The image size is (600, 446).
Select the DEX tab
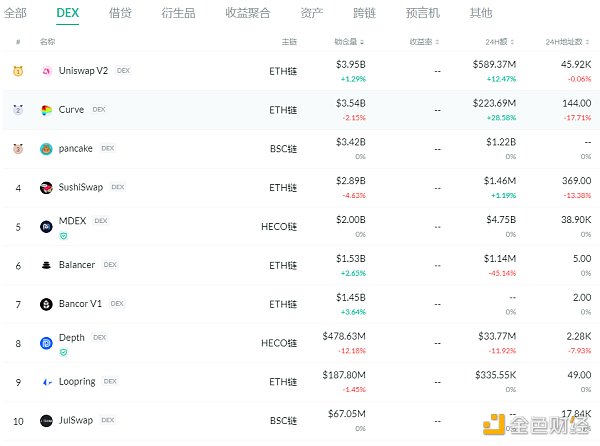(x=67, y=13)
